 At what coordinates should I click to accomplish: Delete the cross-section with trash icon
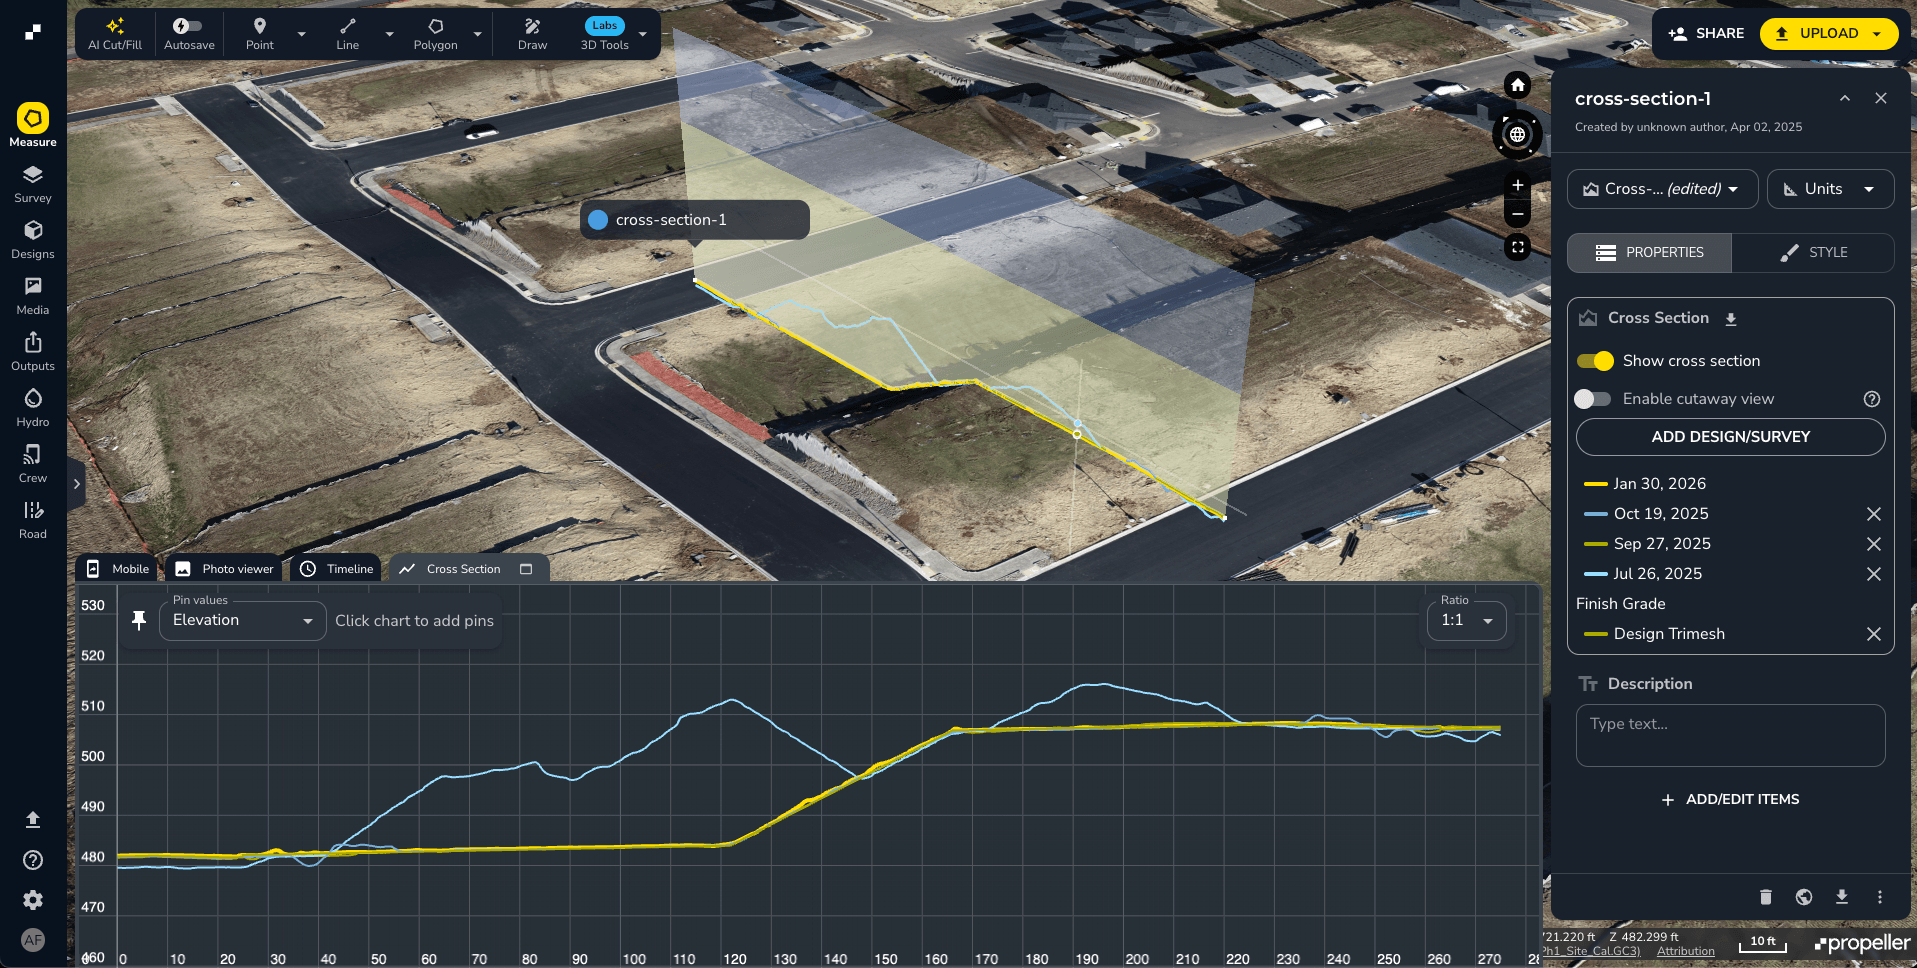(1765, 897)
